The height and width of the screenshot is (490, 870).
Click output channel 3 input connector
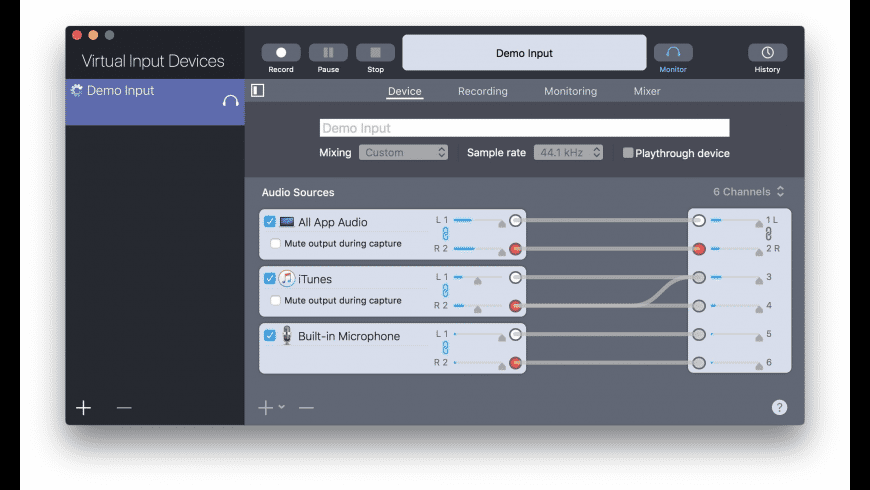[x=699, y=277]
